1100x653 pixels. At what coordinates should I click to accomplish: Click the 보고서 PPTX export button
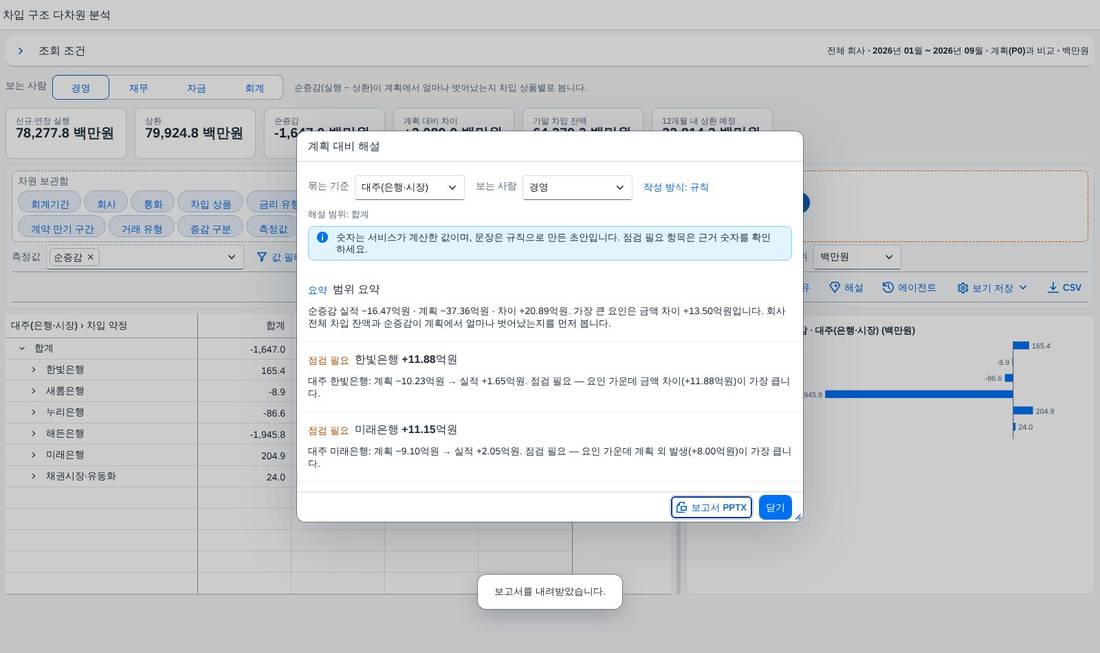tap(711, 507)
